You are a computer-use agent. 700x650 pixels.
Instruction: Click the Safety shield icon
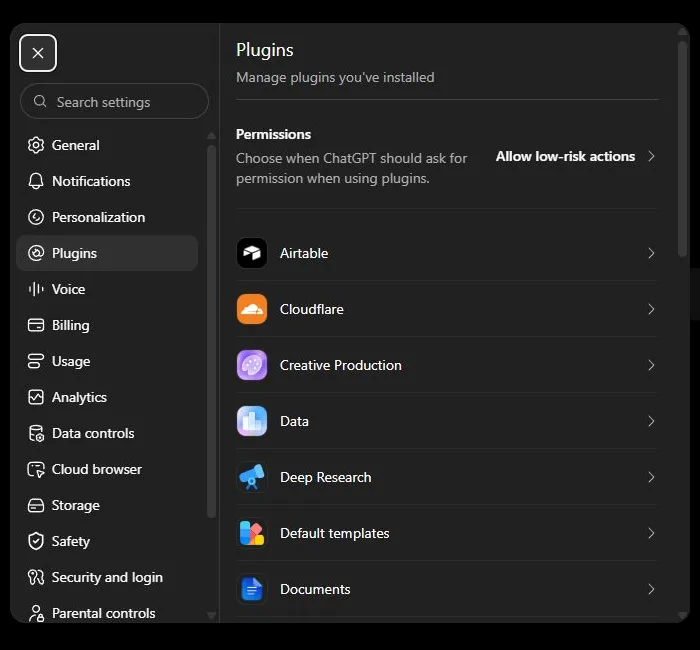[36, 542]
